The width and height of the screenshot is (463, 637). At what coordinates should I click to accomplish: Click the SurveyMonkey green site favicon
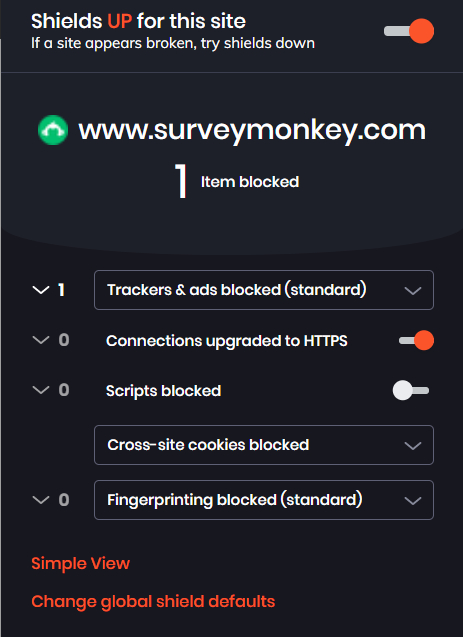(x=53, y=130)
